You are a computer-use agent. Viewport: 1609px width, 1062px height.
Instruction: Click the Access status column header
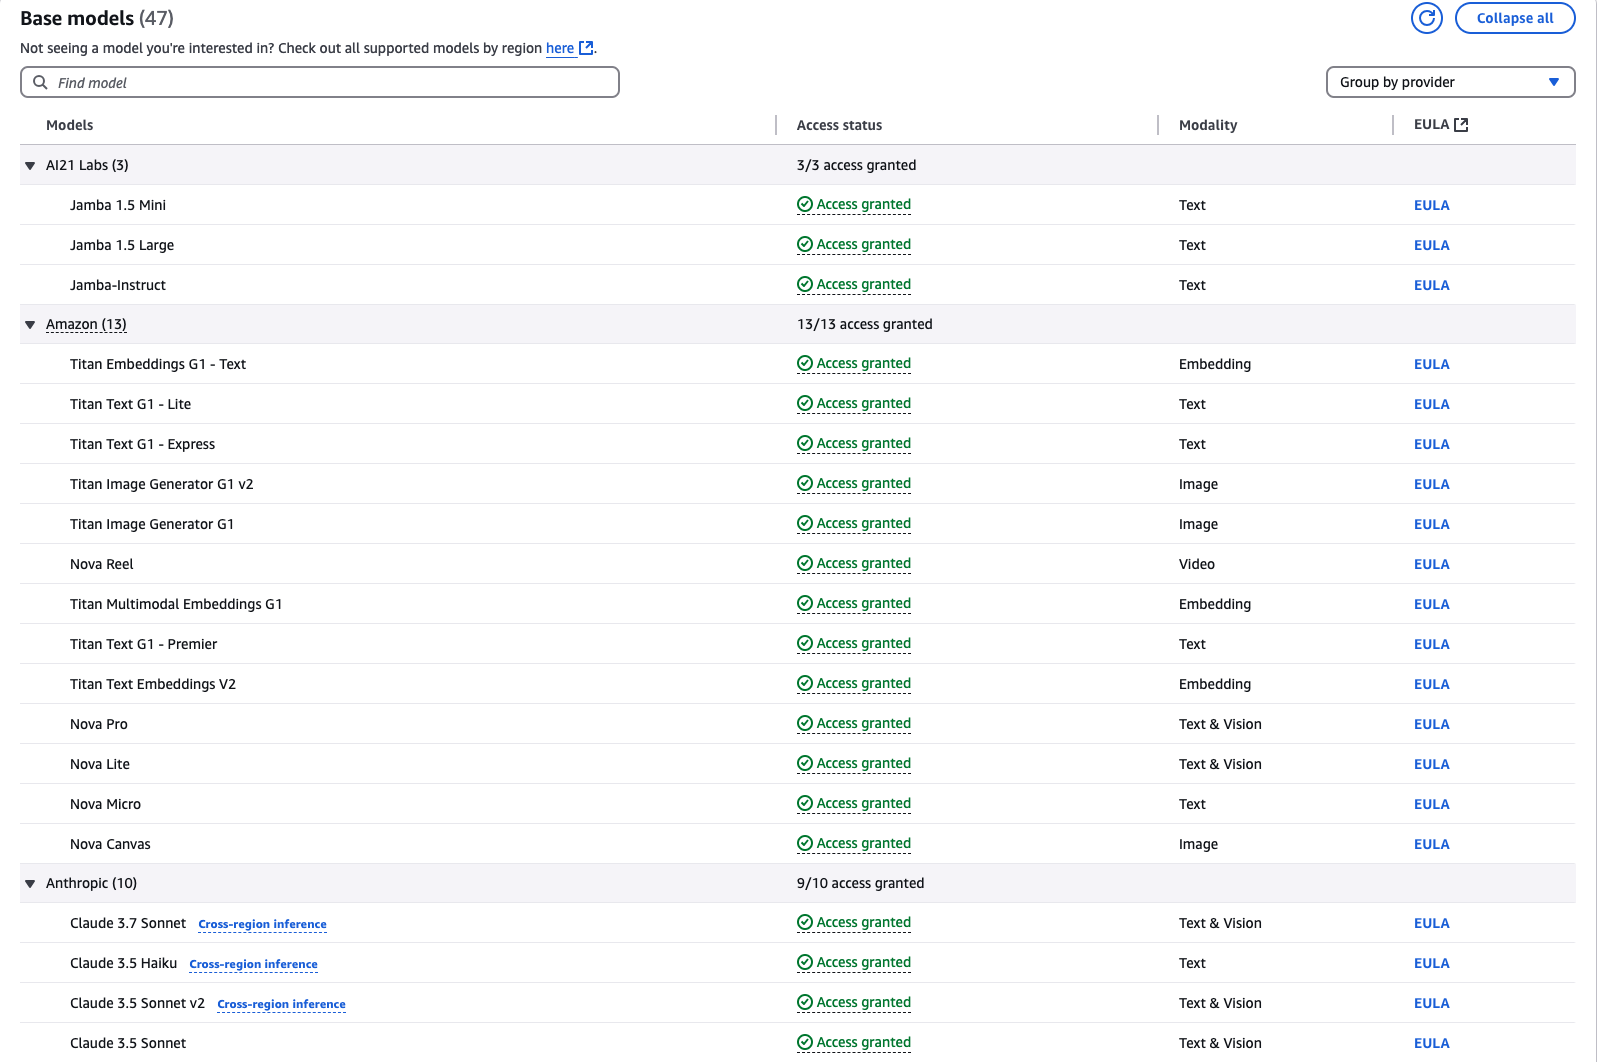pyautogui.click(x=839, y=125)
